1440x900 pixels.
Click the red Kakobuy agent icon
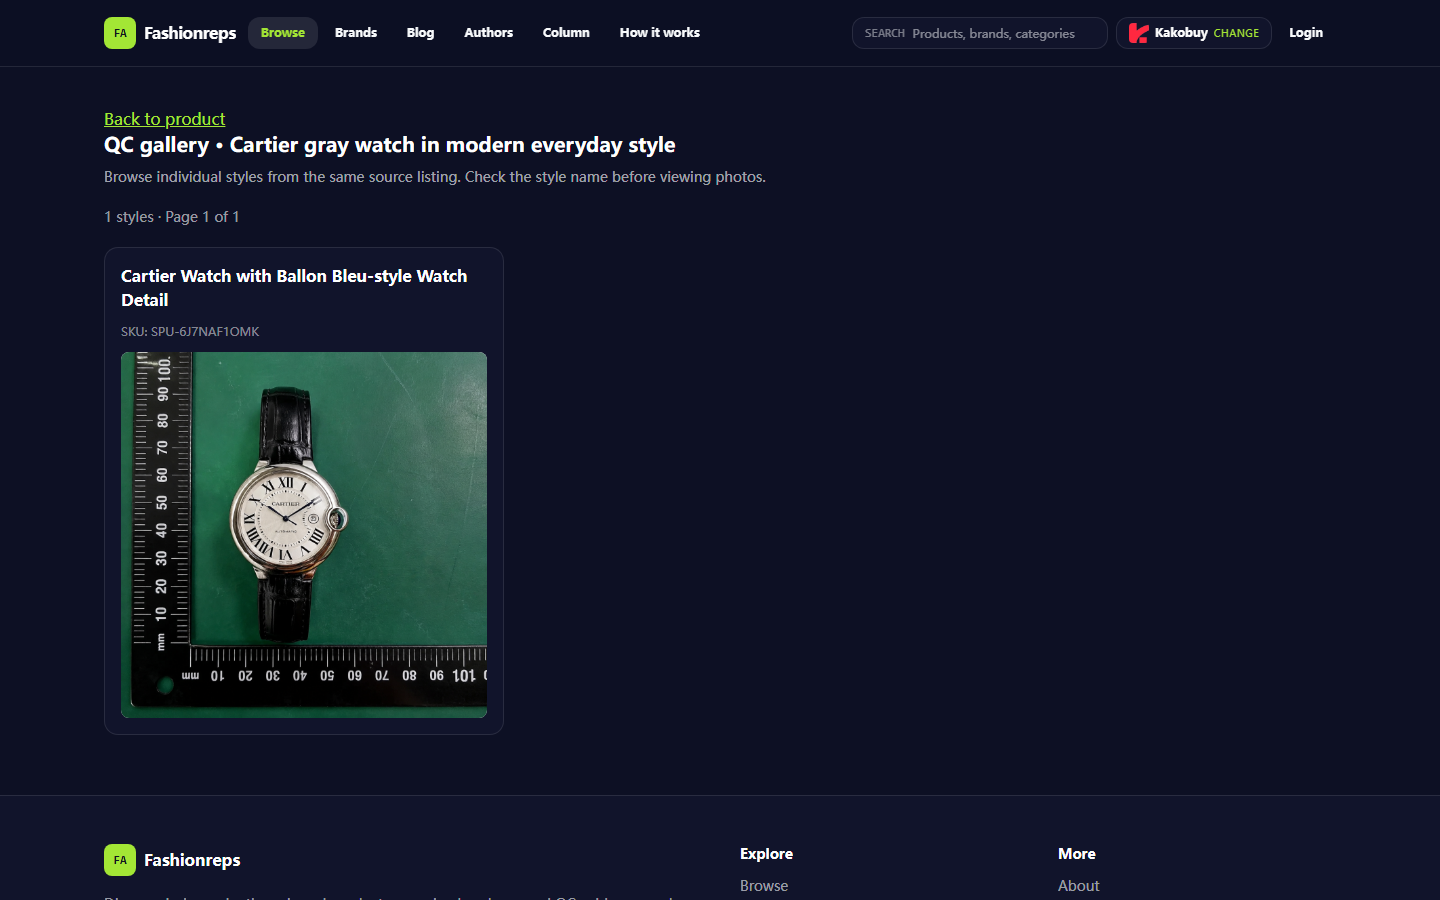point(1138,33)
